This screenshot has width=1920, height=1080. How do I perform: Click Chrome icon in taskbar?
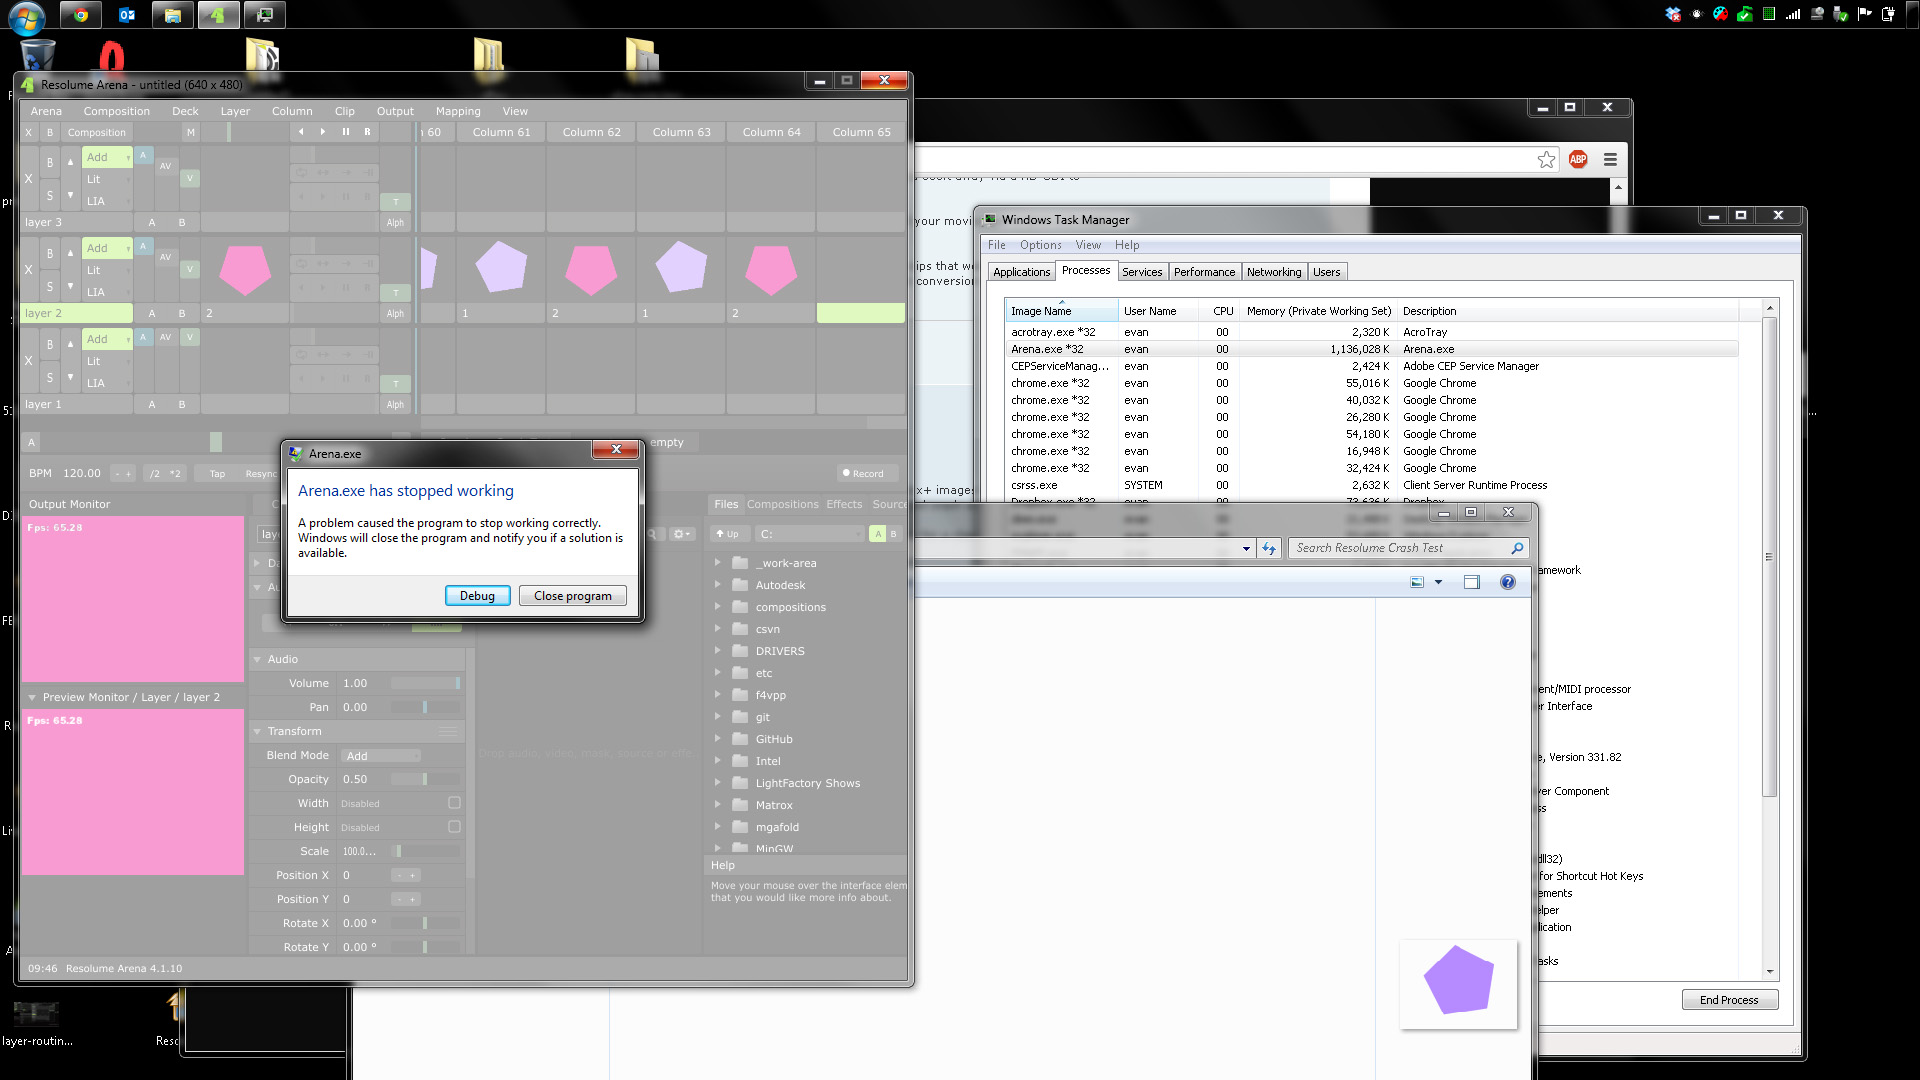tap(81, 15)
